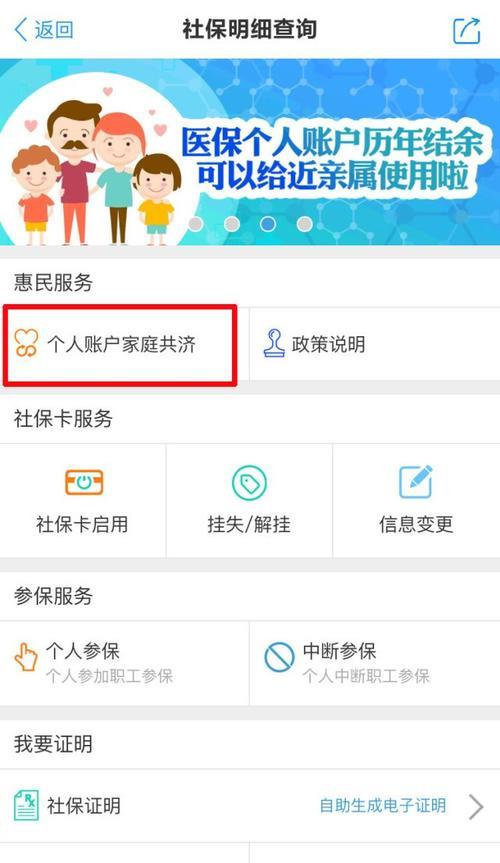
Task: Select the first banner carousel dot
Action: point(195,223)
